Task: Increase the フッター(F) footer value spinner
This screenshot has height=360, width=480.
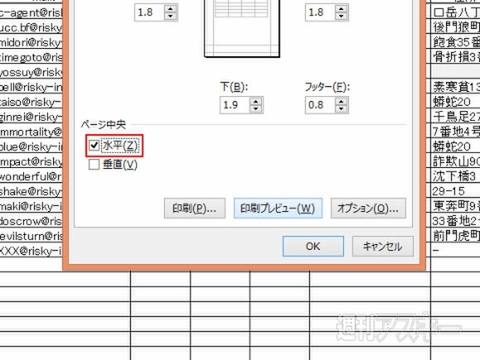Action: (x=341, y=101)
